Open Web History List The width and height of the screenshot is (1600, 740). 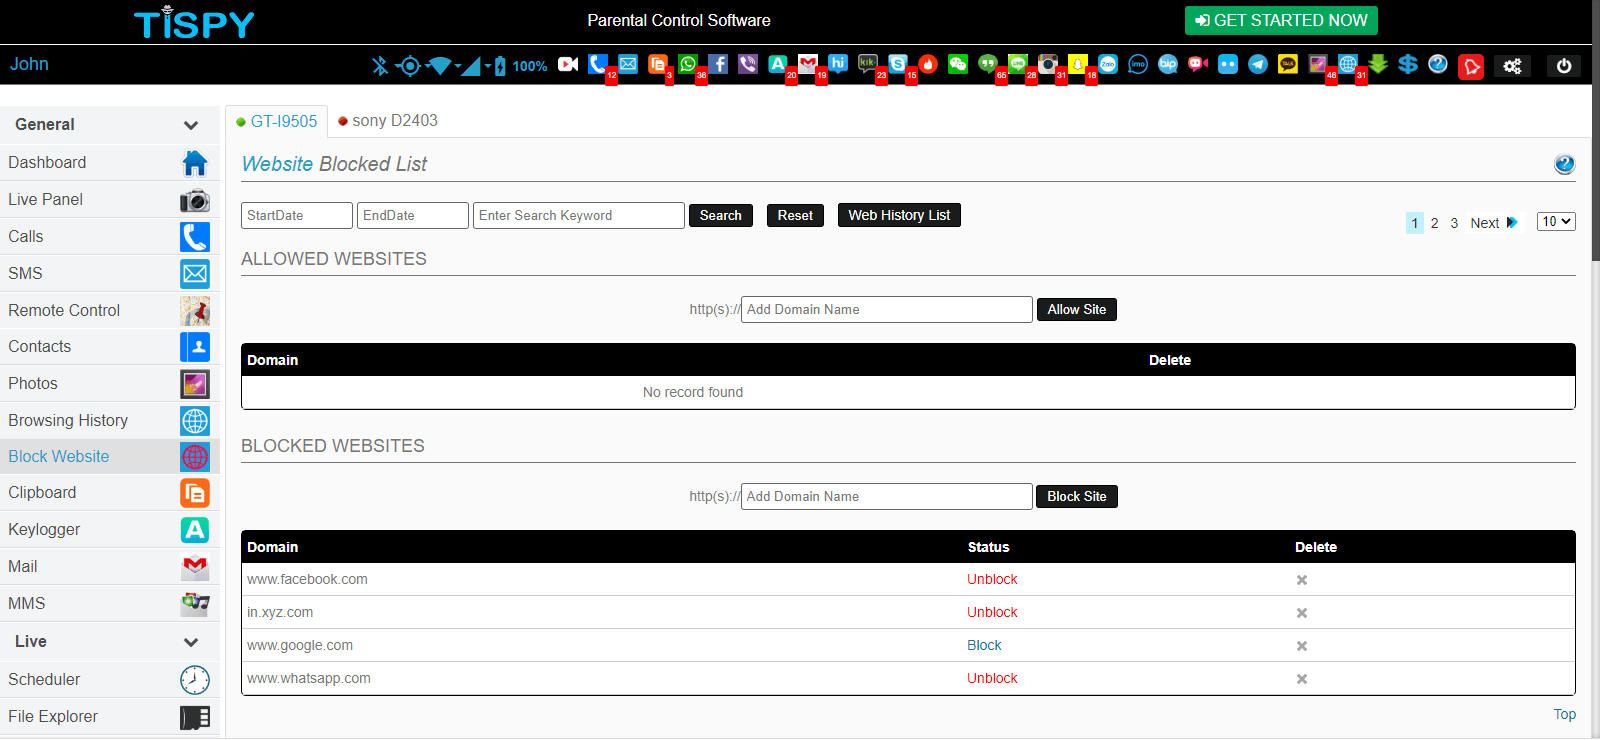click(x=899, y=215)
